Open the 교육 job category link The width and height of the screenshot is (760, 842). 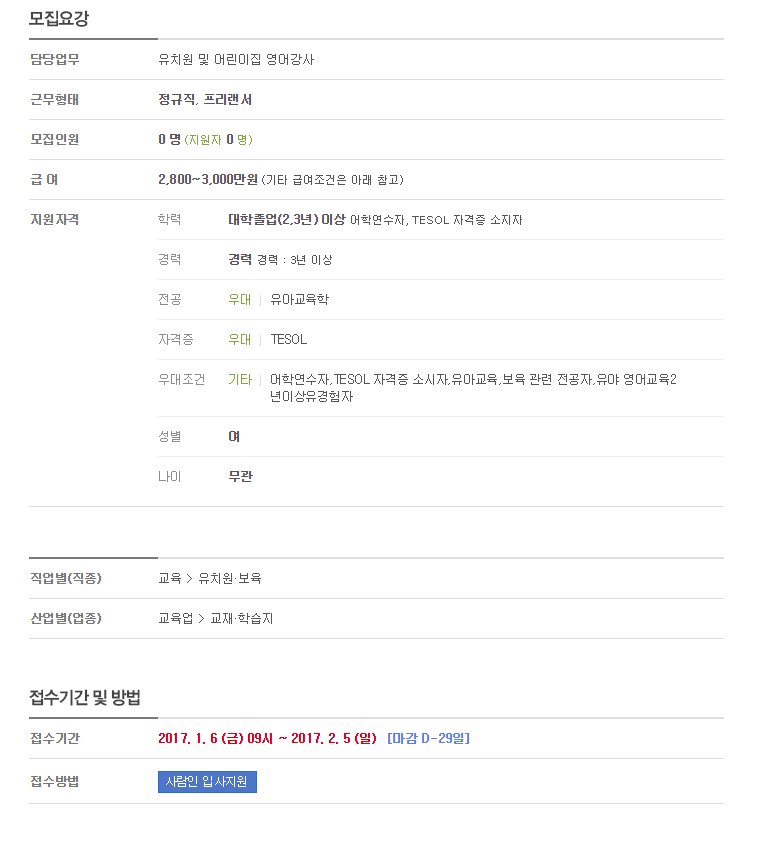pos(170,578)
